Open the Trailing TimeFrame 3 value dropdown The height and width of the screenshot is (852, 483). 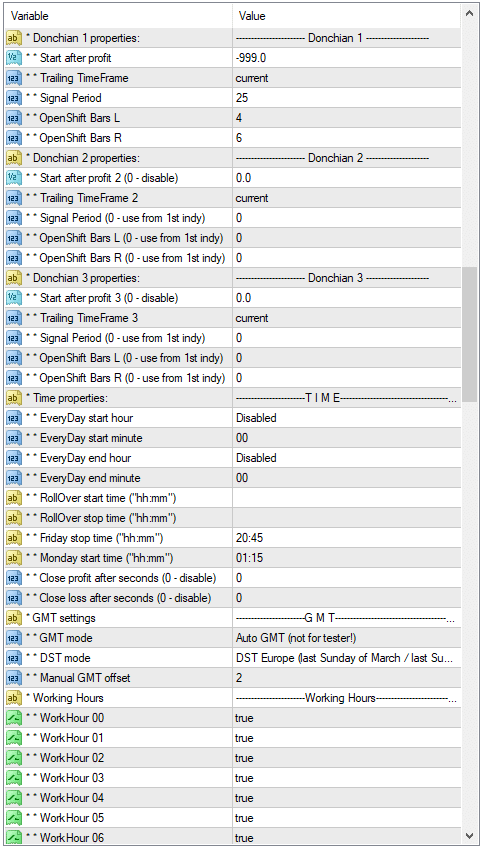(347, 318)
